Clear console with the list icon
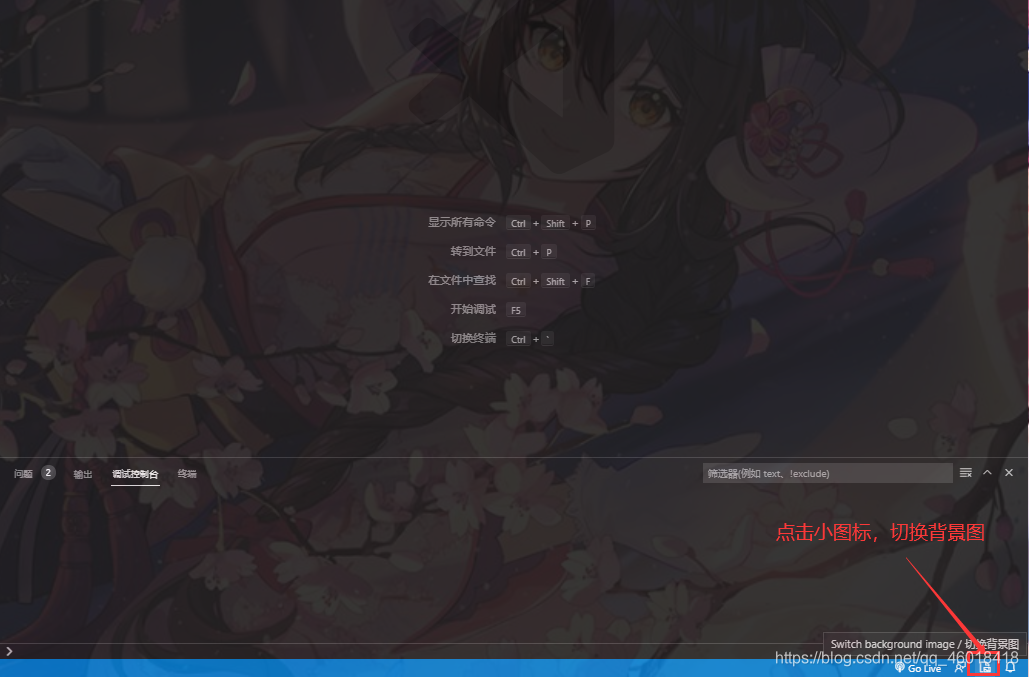This screenshot has height=677, width=1029. coord(965,473)
